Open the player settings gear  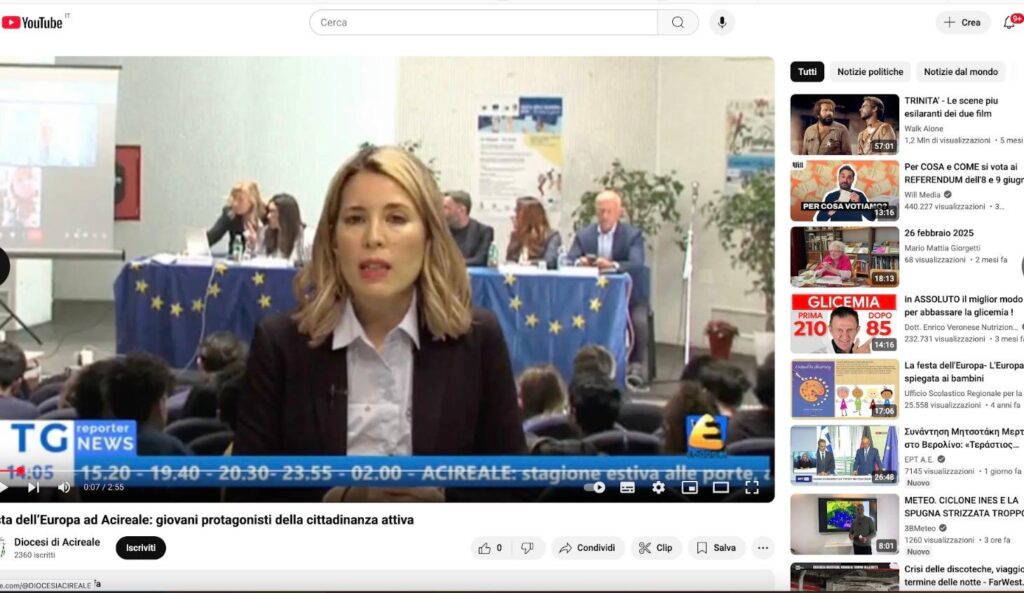(x=658, y=487)
